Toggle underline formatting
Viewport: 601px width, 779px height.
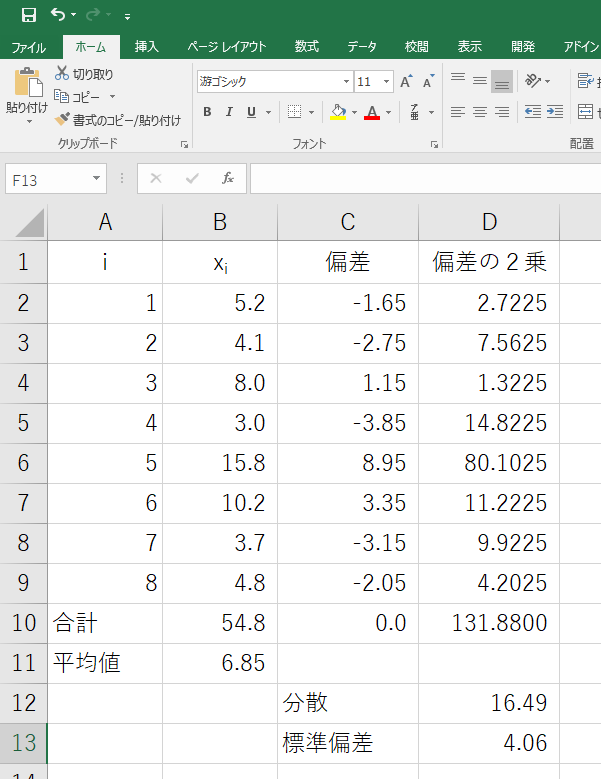point(251,112)
